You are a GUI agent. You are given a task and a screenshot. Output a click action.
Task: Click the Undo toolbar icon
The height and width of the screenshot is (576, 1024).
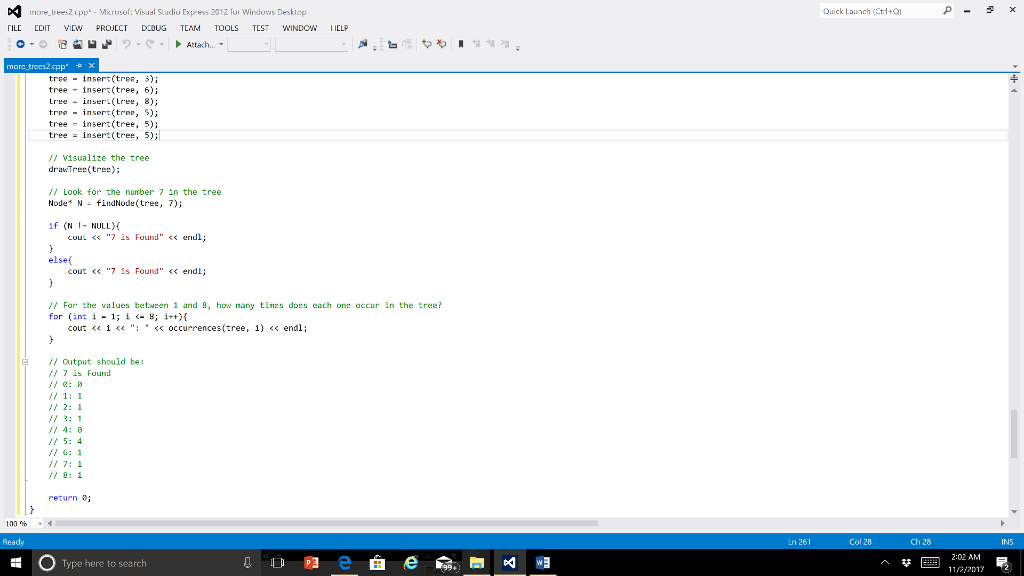pyautogui.click(x=127, y=43)
